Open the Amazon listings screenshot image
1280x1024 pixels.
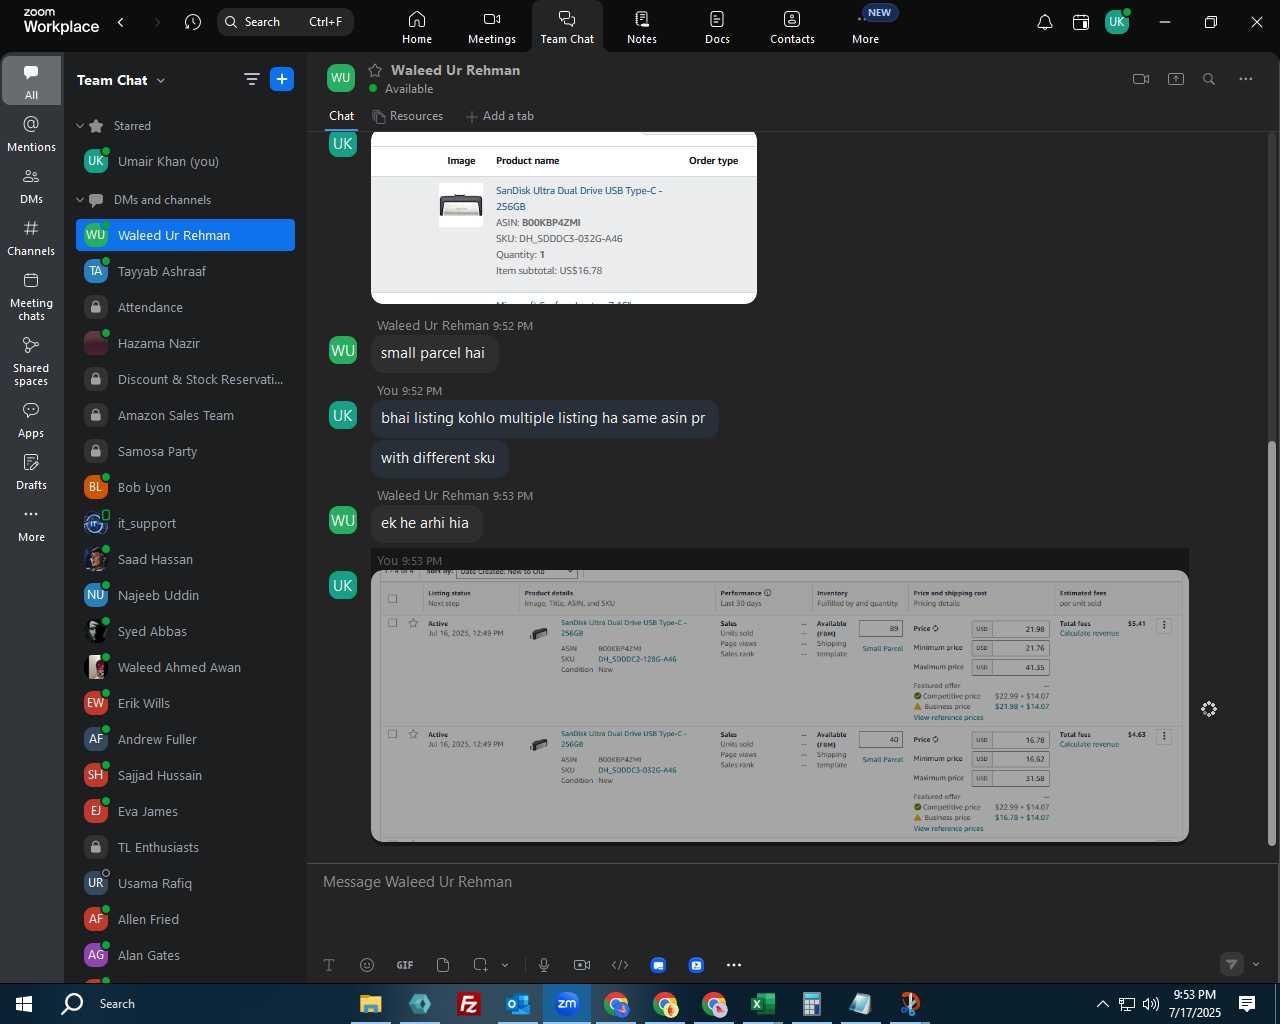(780, 706)
